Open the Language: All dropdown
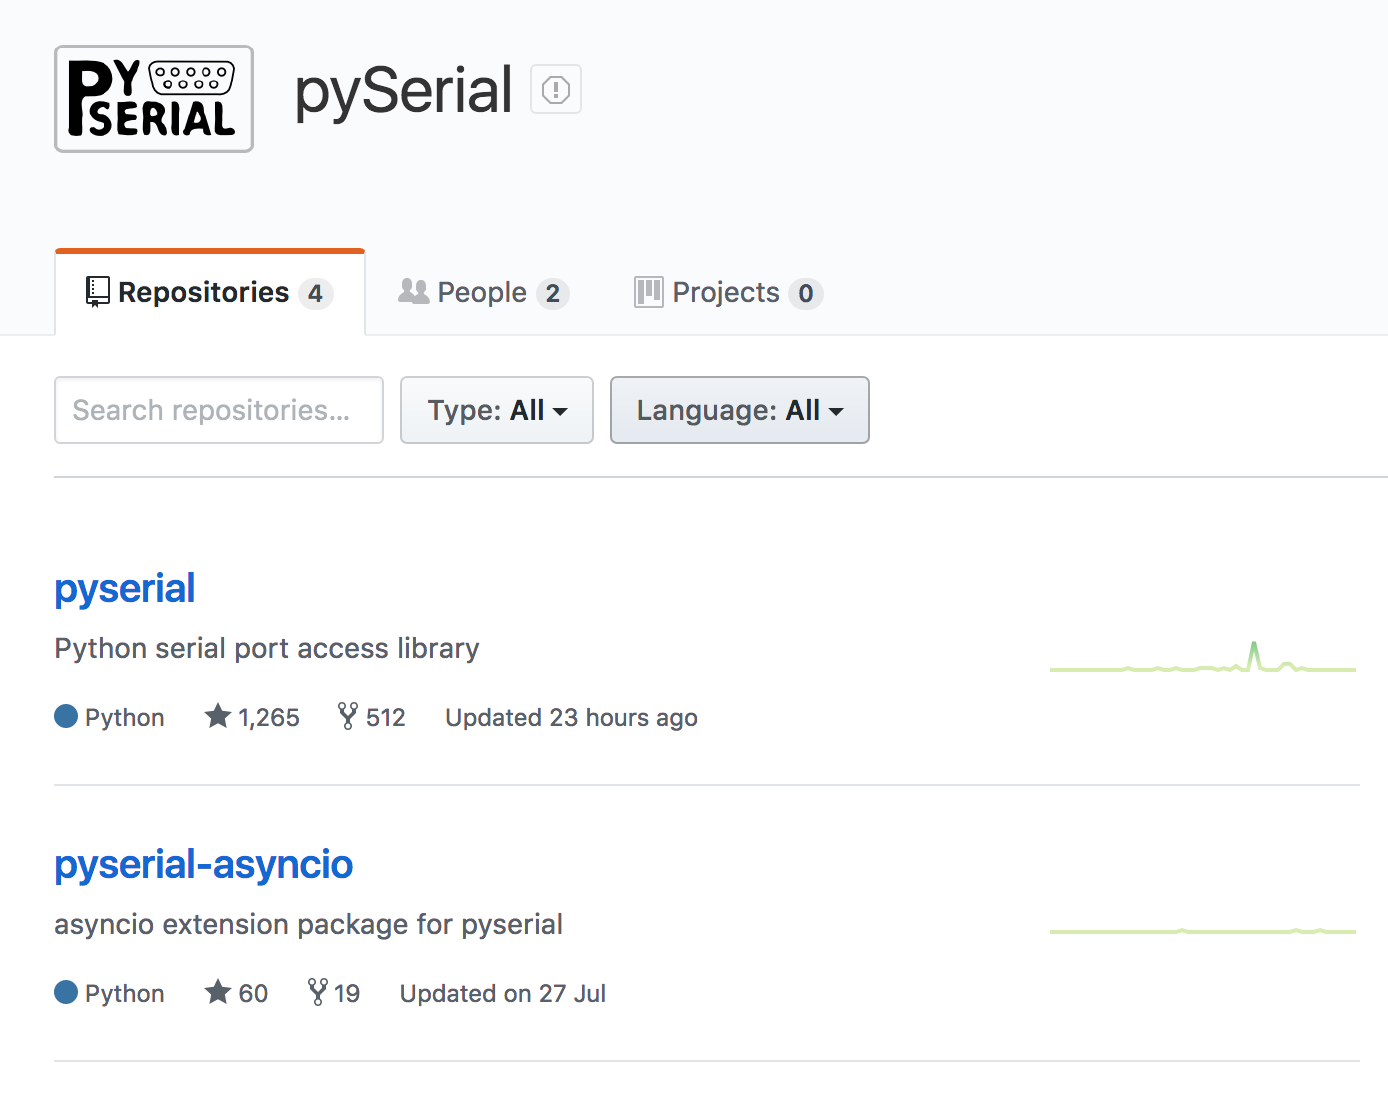Image resolution: width=1388 pixels, height=1096 pixels. [740, 410]
